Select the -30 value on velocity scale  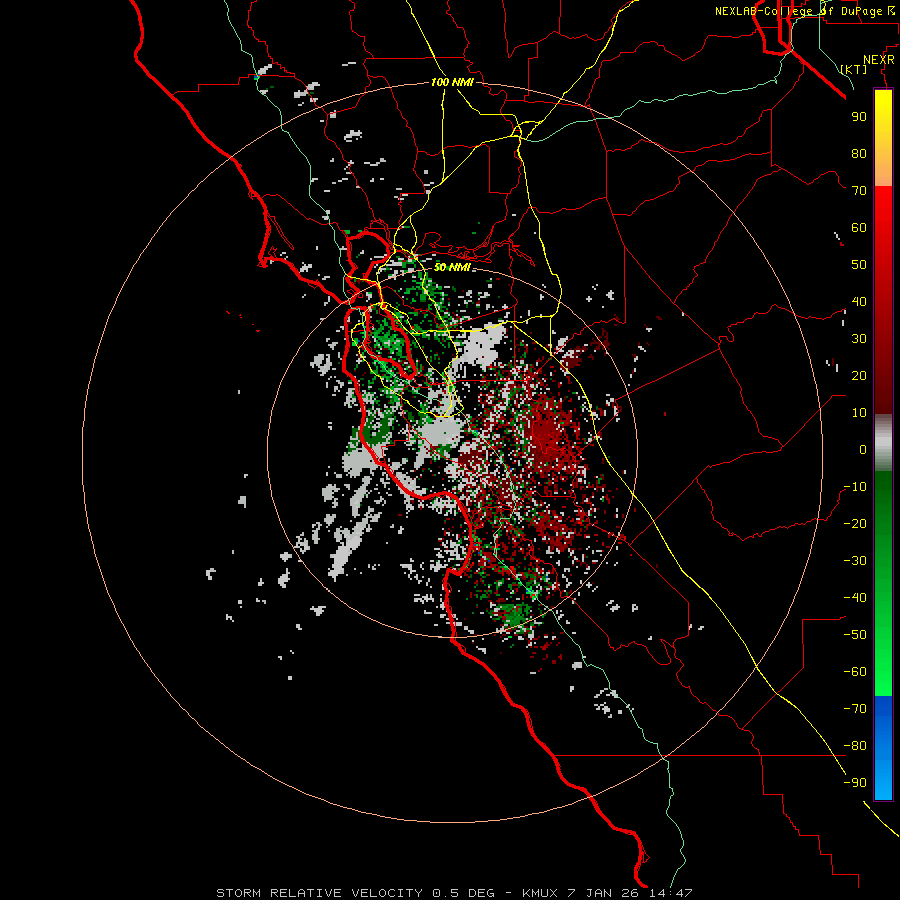coord(855,561)
